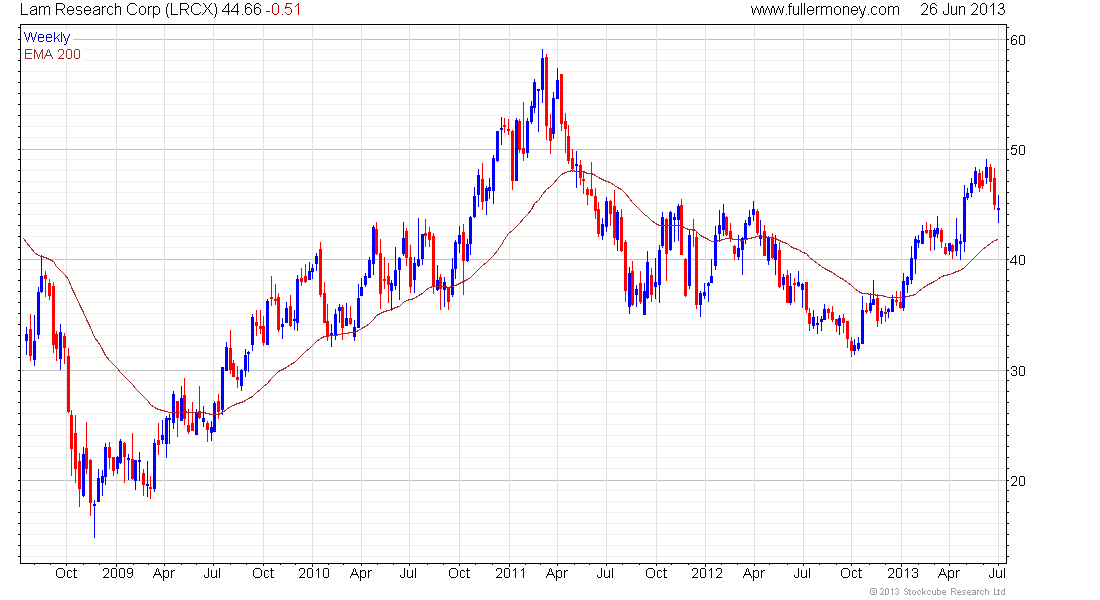The height and width of the screenshot is (600, 1100).
Task: Click the 60 price axis label
Action: coord(1017,40)
